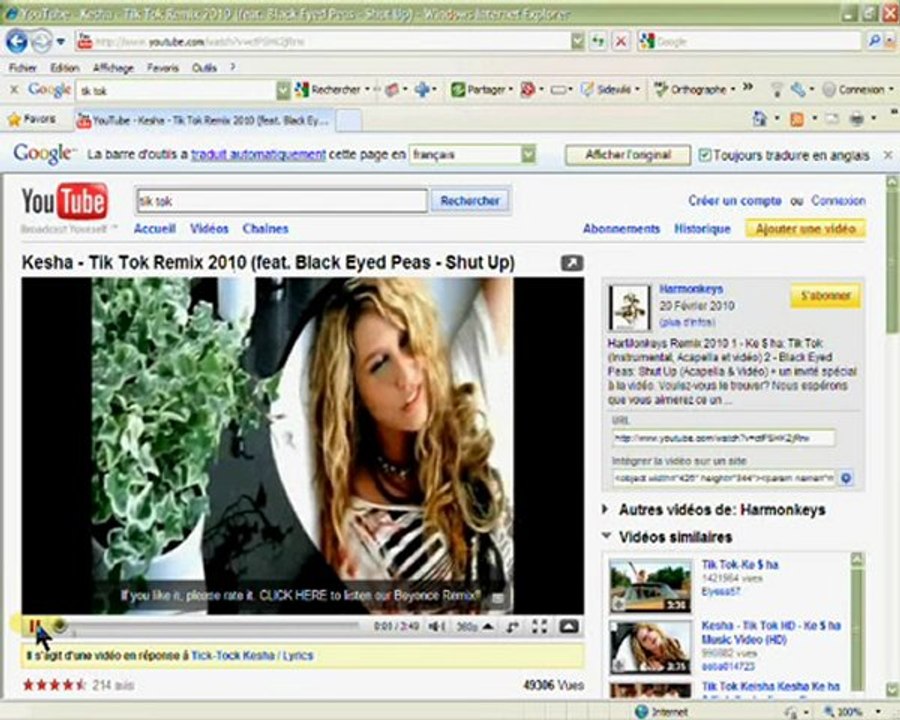Click the Afficher l'original button
The height and width of the screenshot is (720, 900).
click(x=628, y=155)
